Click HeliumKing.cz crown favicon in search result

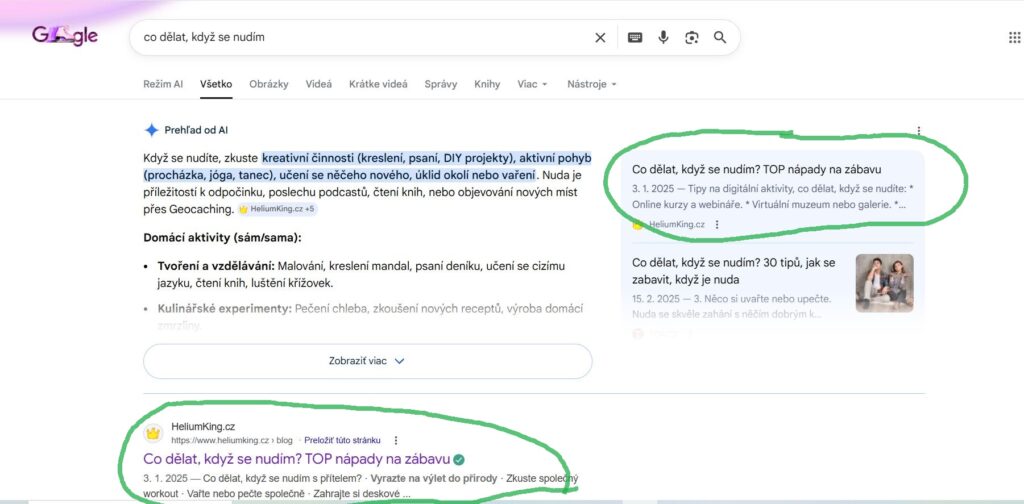point(153,433)
